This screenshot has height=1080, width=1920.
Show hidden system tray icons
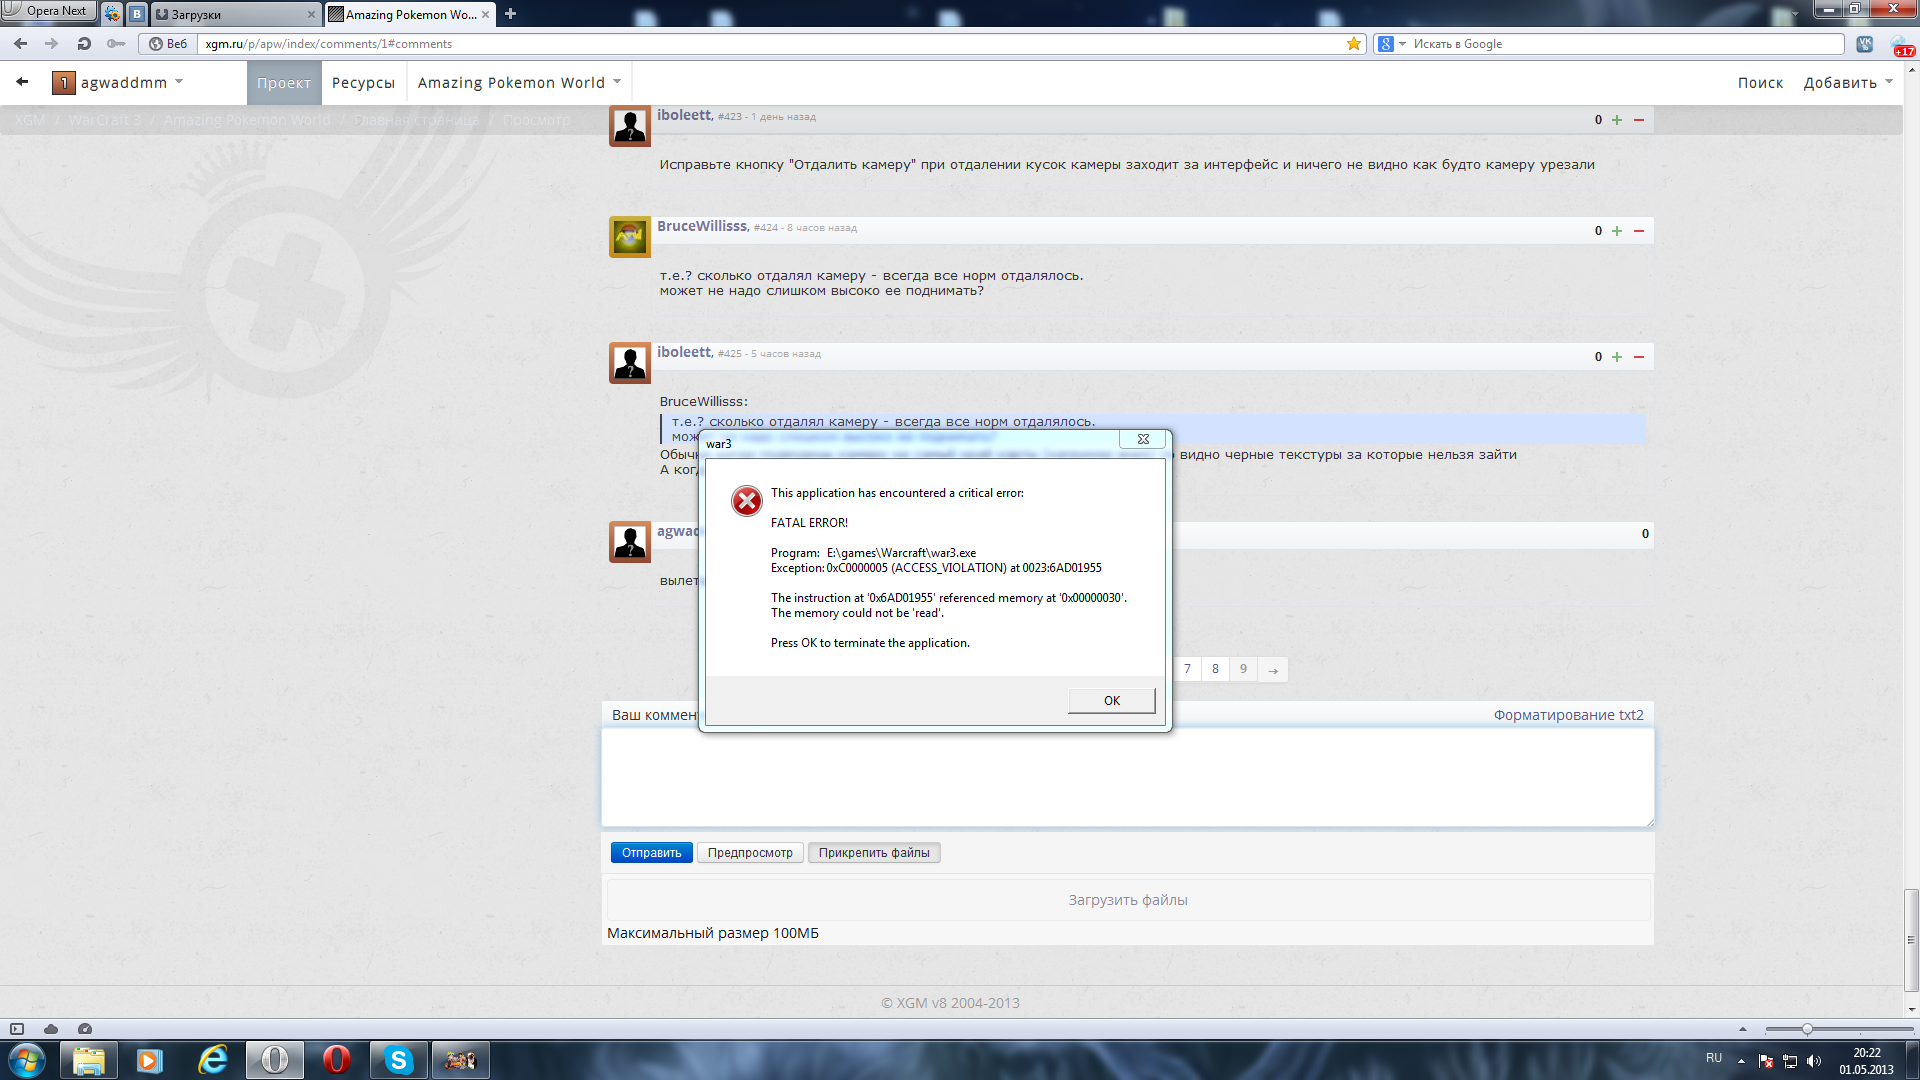tap(1741, 1061)
